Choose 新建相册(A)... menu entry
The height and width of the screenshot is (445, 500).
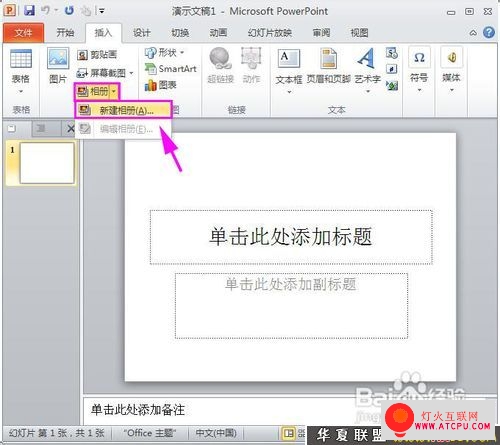(123, 110)
